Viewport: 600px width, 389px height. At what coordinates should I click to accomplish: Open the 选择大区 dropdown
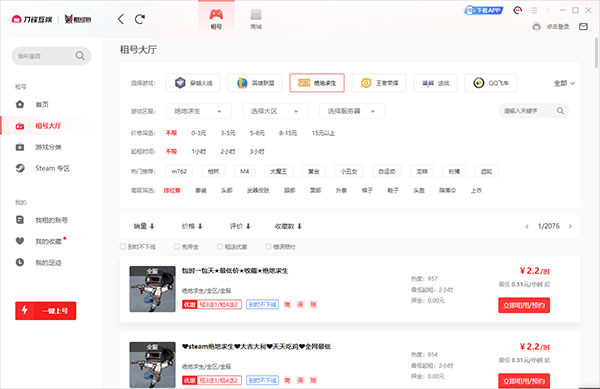pyautogui.click(x=275, y=111)
